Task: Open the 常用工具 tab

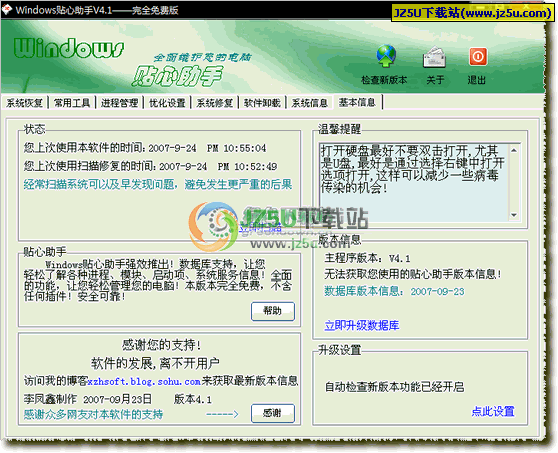Action: coord(72,103)
